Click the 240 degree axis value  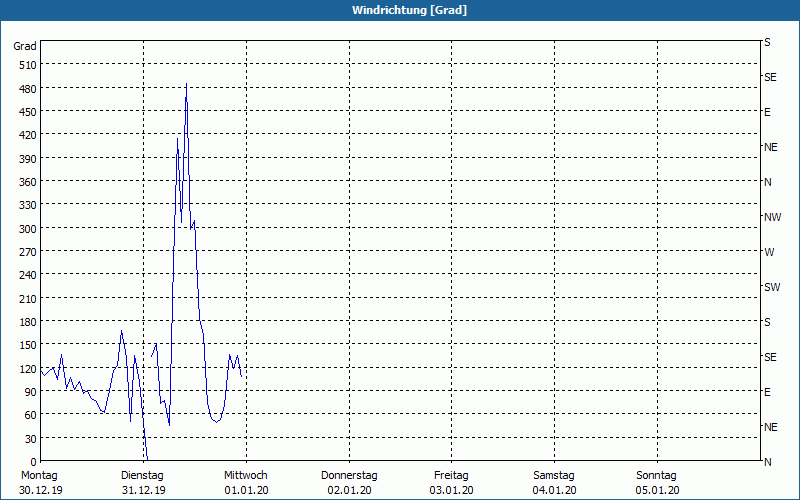click(28, 276)
